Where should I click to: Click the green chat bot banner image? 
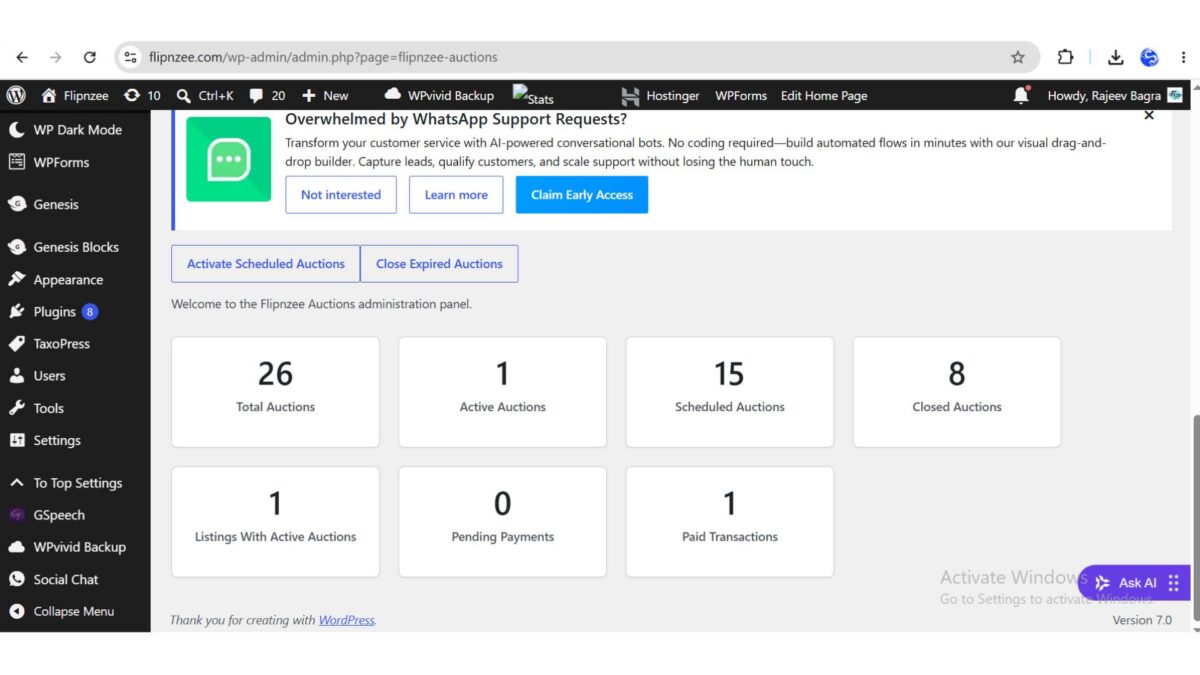click(x=229, y=159)
